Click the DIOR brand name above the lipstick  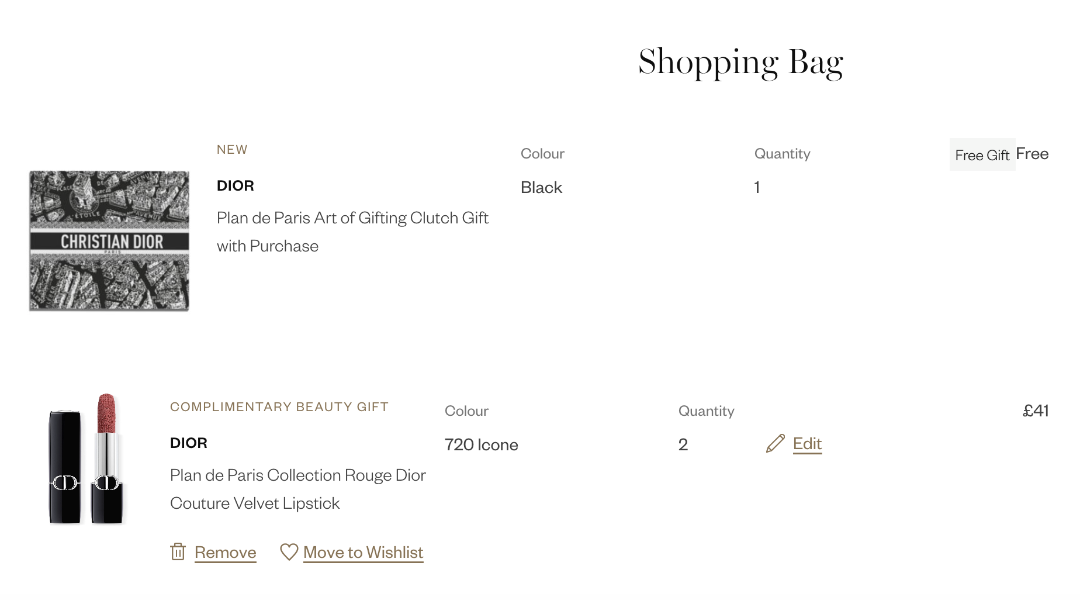click(189, 443)
